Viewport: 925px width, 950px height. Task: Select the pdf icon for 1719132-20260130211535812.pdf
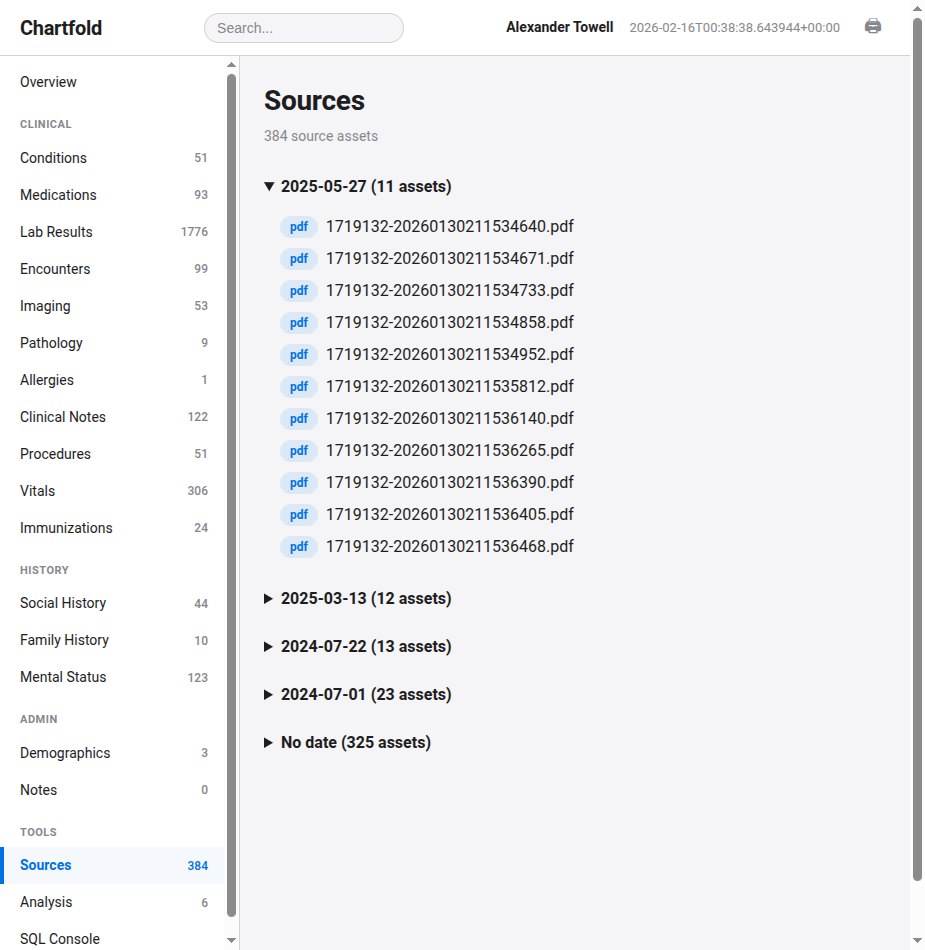point(298,386)
